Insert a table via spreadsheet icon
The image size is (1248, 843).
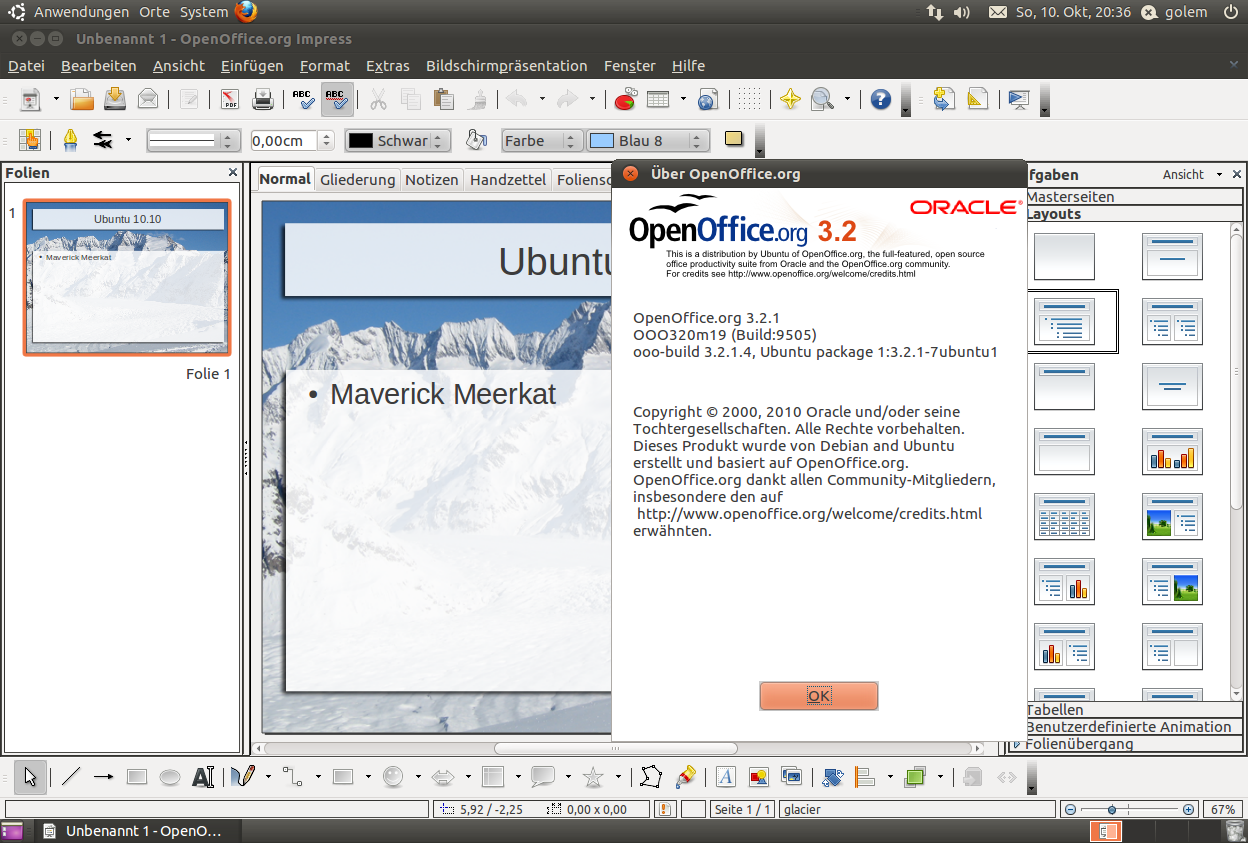point(658,99)
